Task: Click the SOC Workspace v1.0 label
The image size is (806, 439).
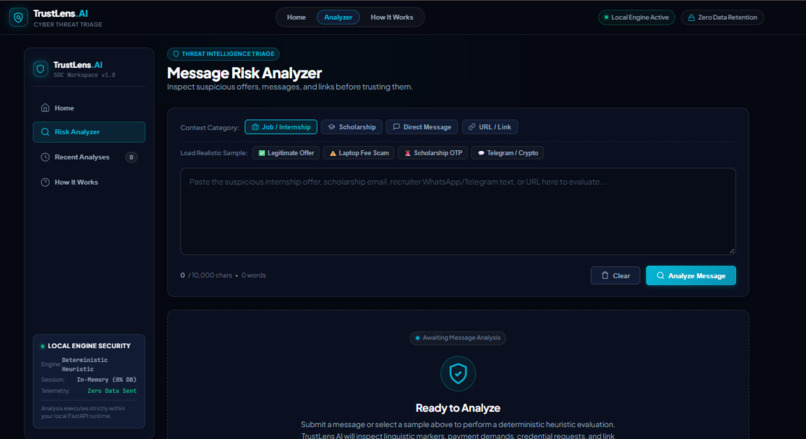Action: (84, 75)
